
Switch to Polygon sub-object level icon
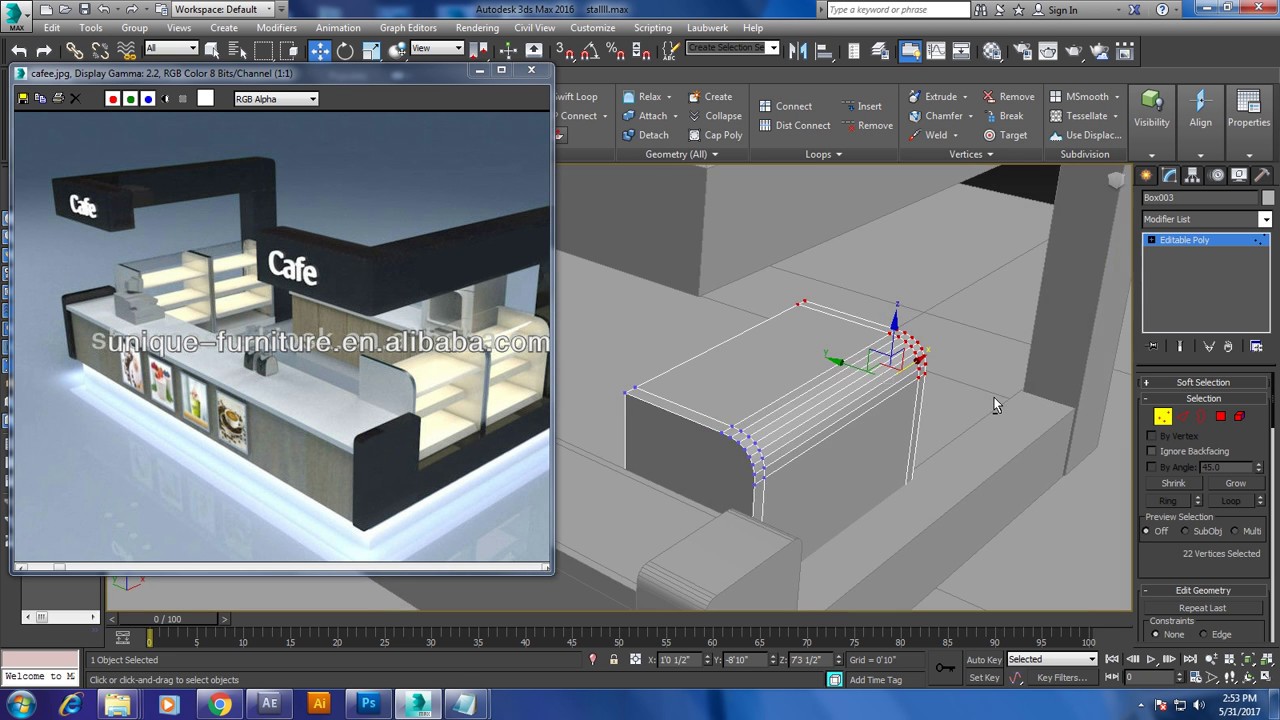click(x=1220, y=417)
